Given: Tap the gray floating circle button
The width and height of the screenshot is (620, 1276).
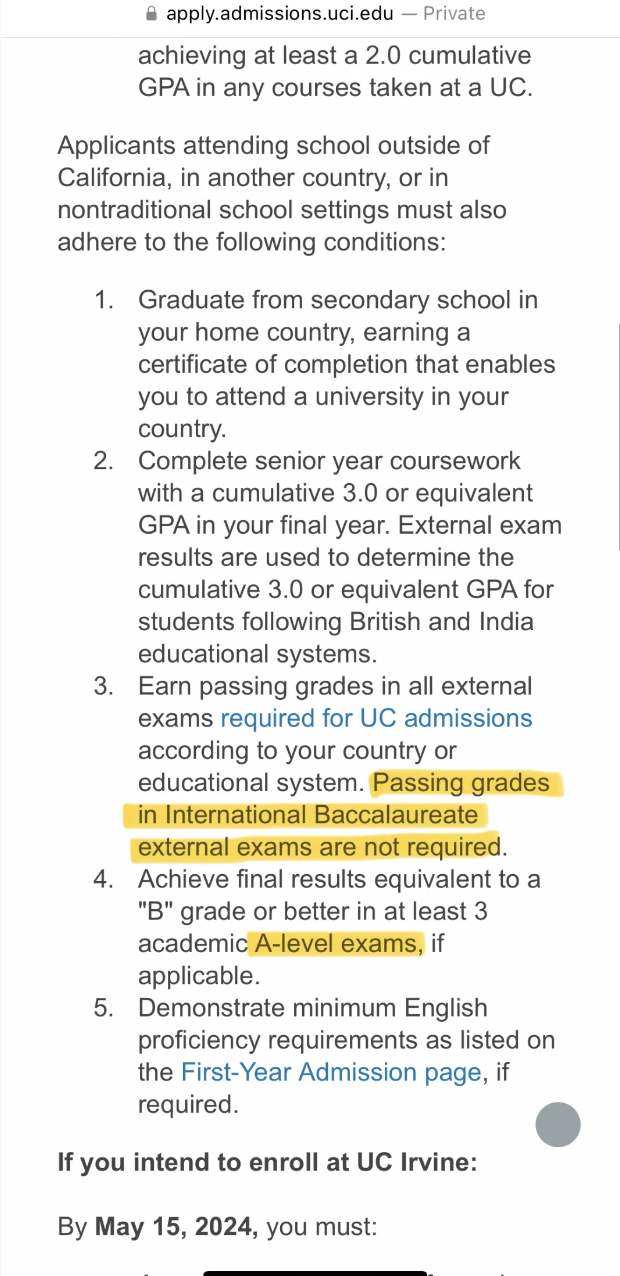Looking at the screenshot, I should (x=558, y=1124).
